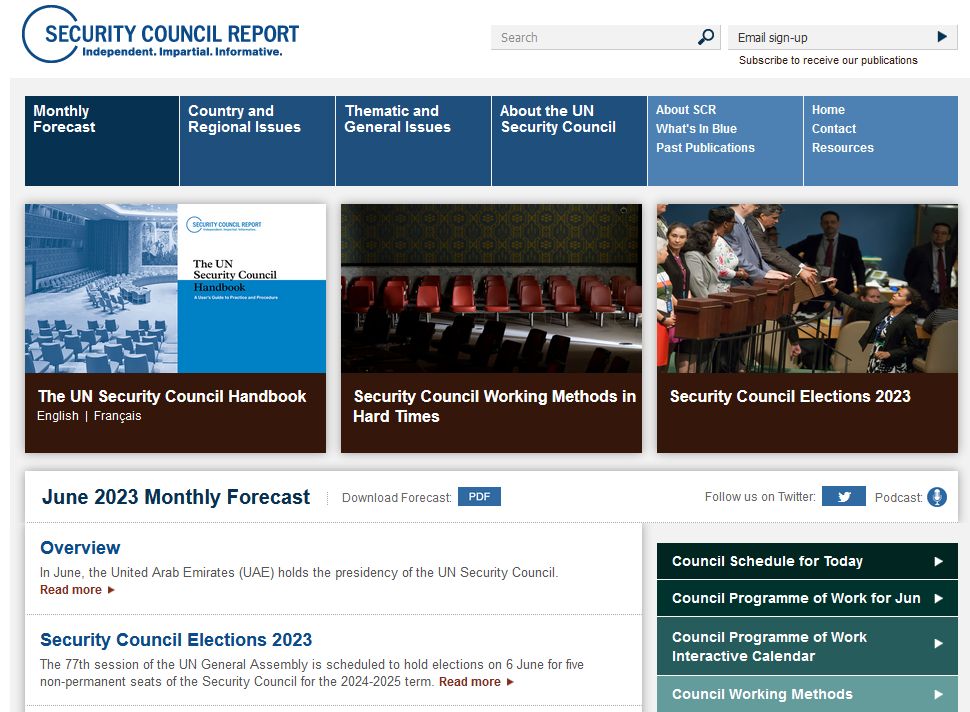Open Country and Regional Issues menu

[257, 141]
